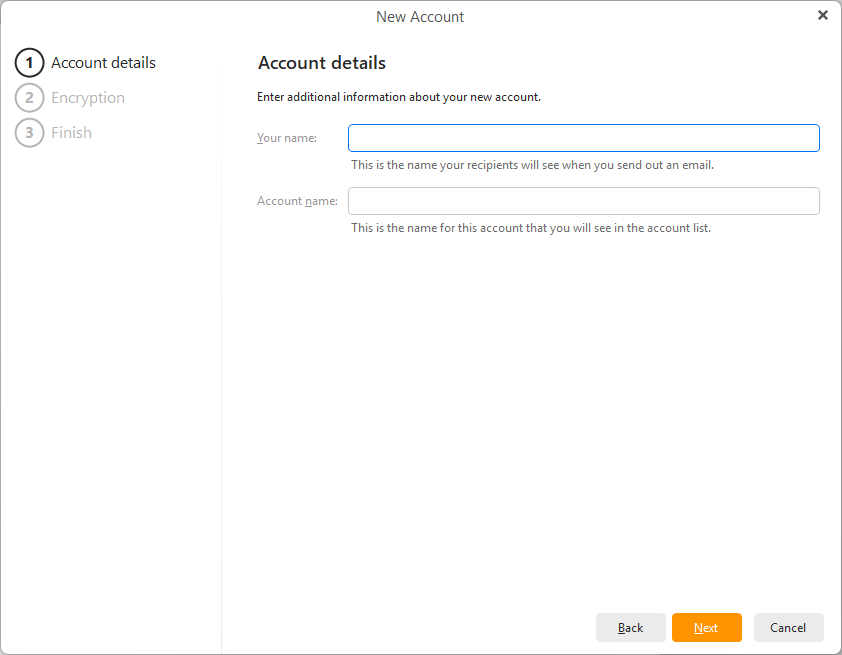Click the step 3 circle icon

(29, 132)
